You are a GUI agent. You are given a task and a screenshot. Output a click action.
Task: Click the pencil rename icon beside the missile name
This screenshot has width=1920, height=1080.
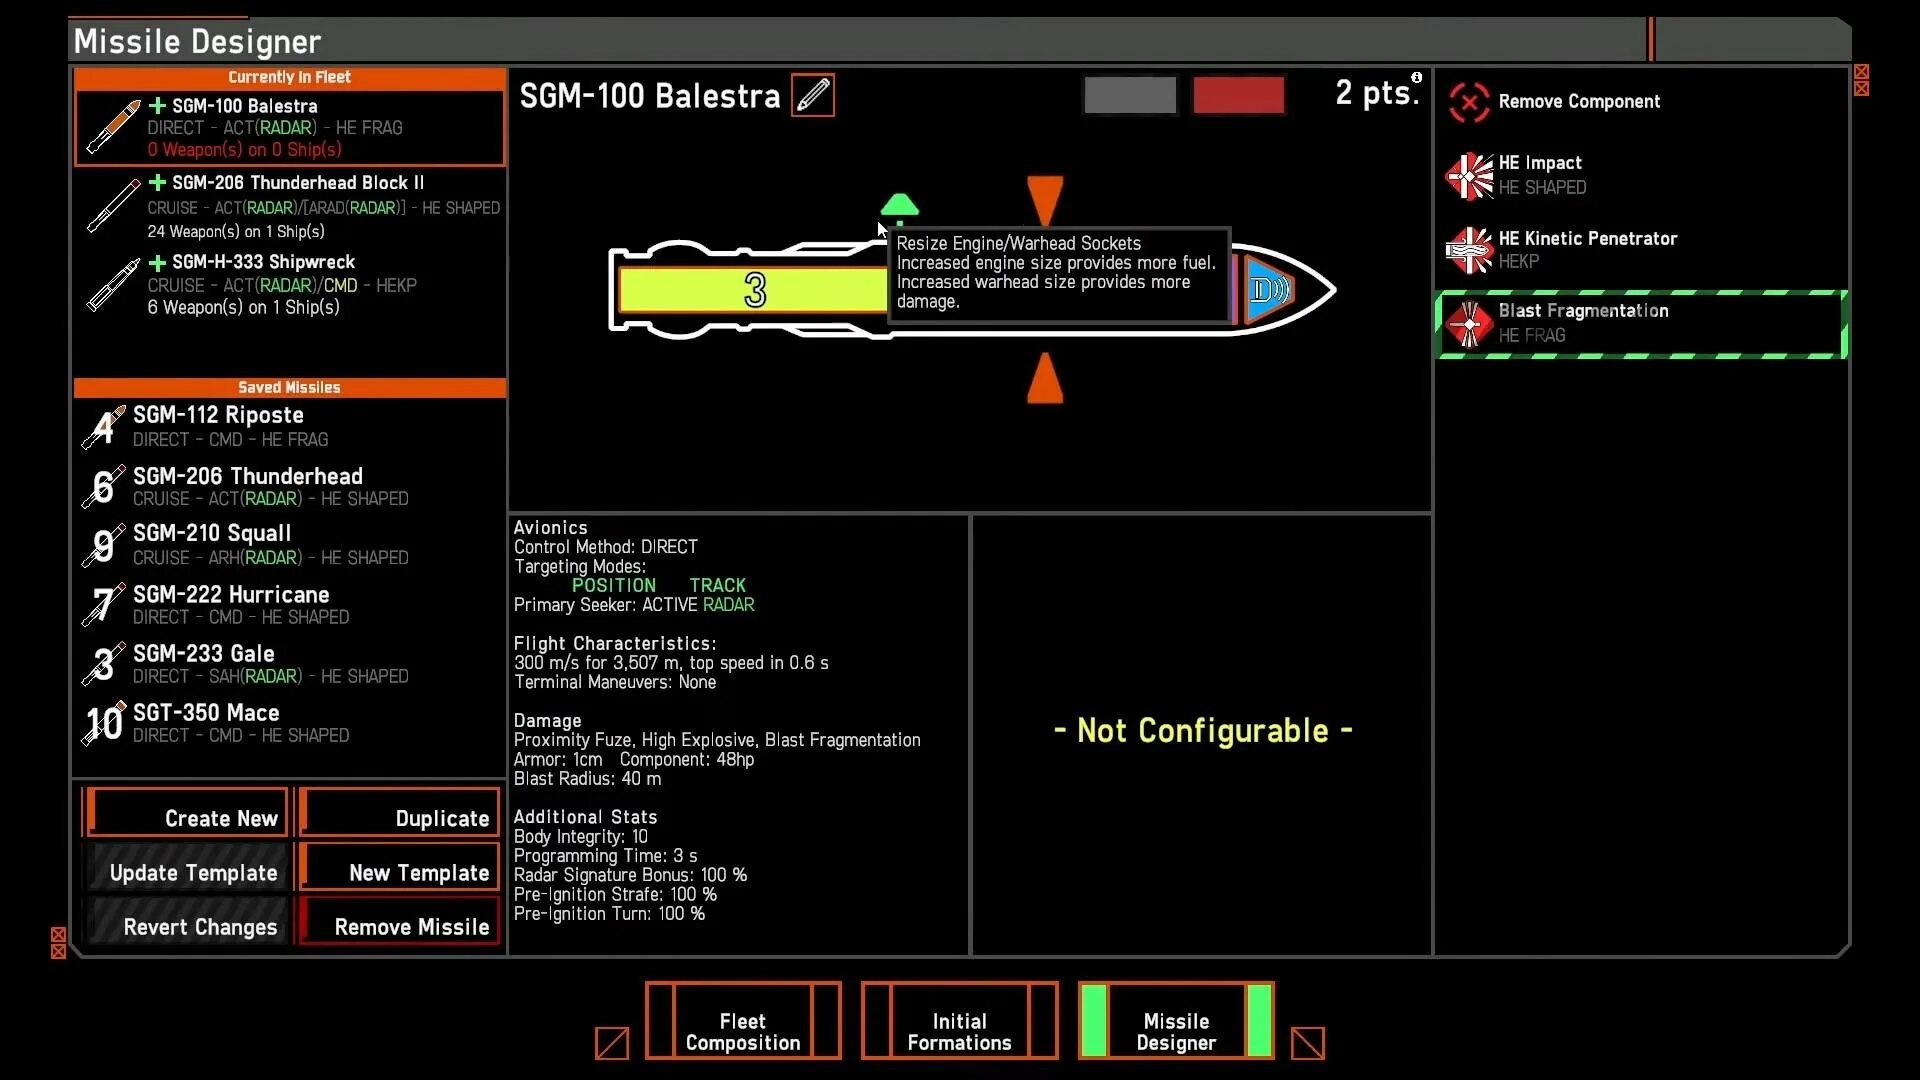(812, 96)
